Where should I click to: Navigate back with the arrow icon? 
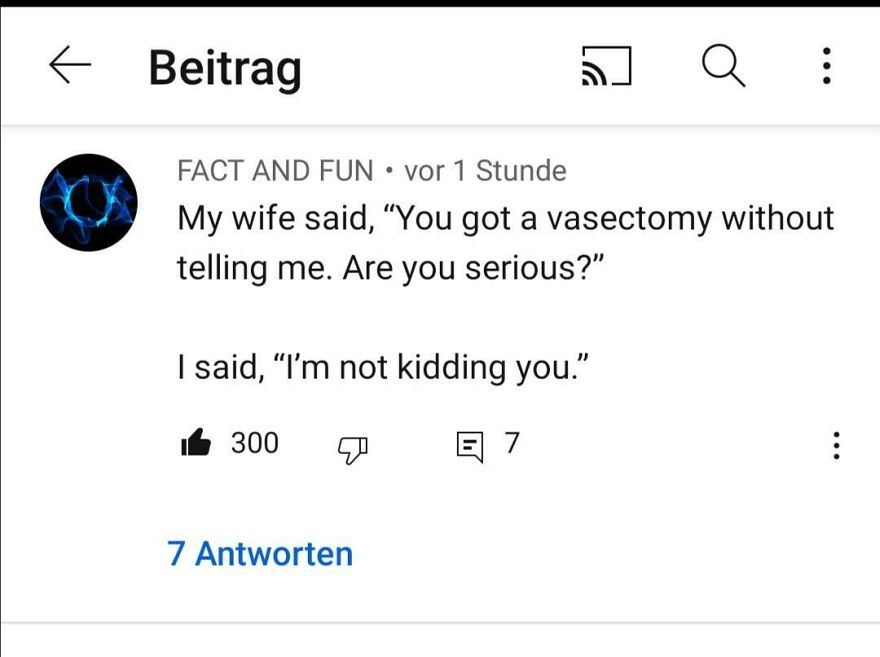(68, 67)
